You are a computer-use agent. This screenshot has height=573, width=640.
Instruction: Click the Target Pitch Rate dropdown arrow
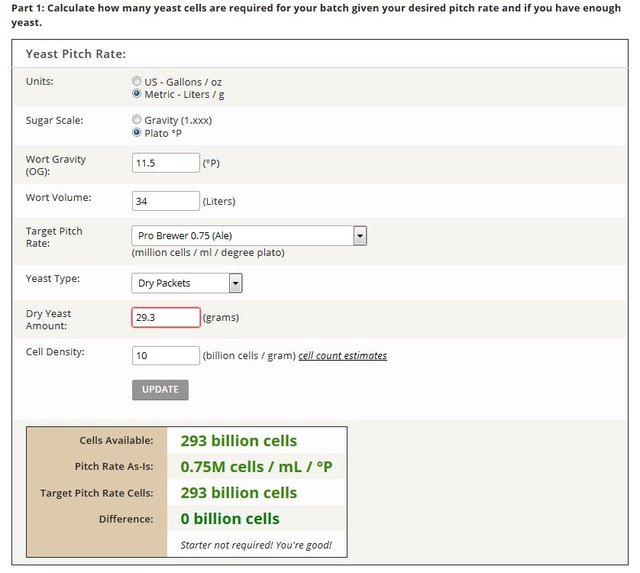(x=360, y=235)
